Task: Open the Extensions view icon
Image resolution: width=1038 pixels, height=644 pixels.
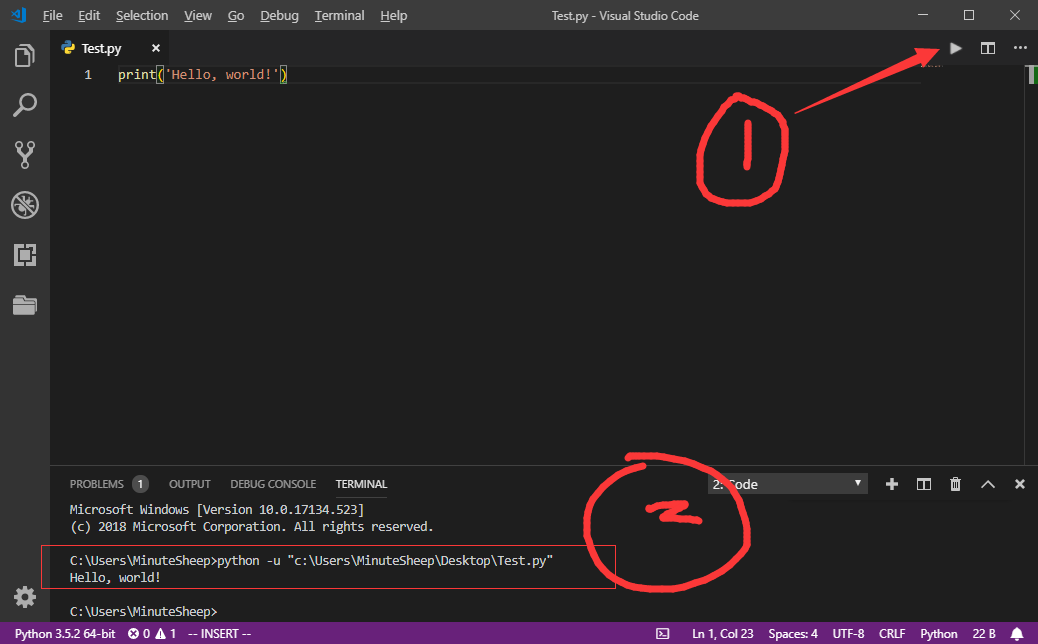Action: [24, 255]
